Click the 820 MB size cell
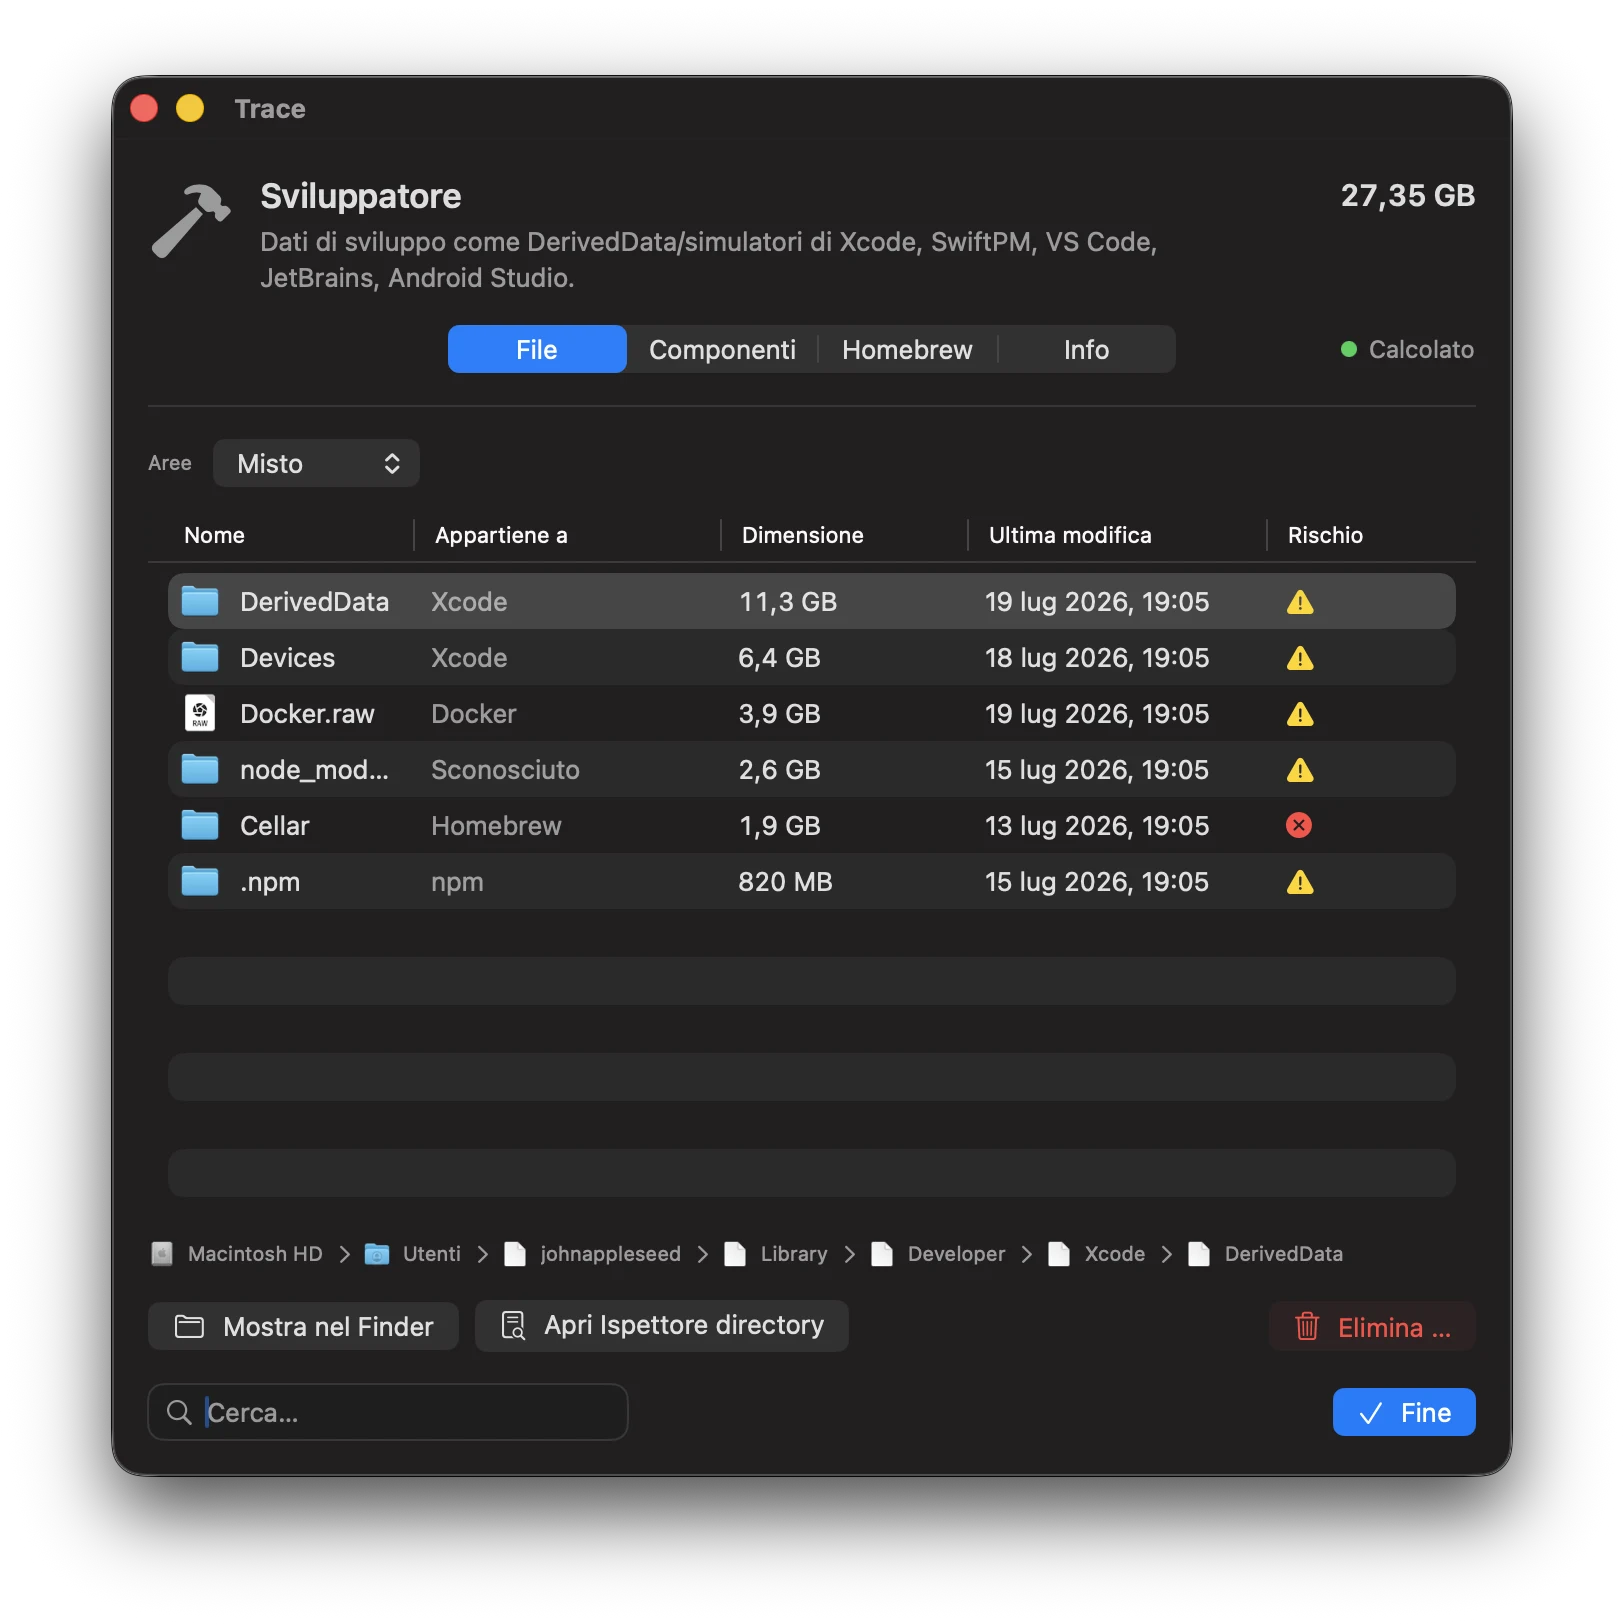The image size is (1624, 1624). click(x=785, y=882)
